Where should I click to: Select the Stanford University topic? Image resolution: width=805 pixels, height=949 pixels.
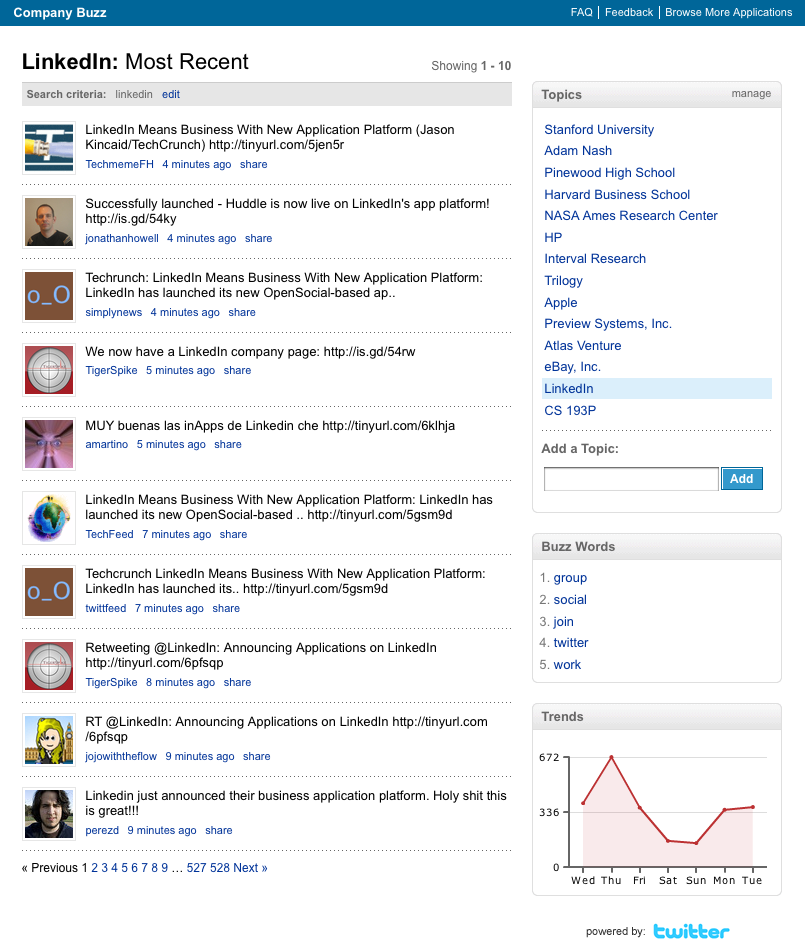[x=599, y=130]
